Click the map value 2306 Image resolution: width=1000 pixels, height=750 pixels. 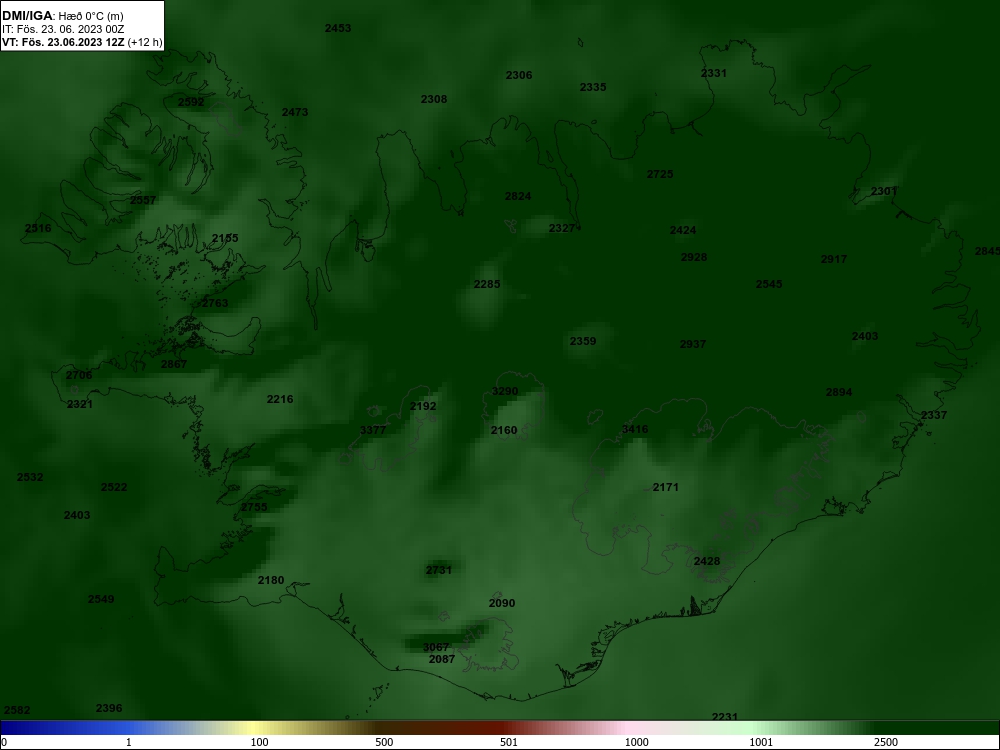tap(519, 75)
